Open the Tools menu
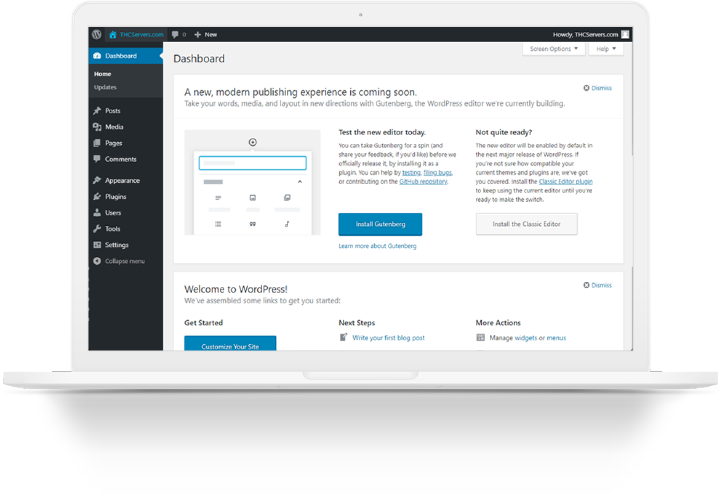The image size is (721, 495). pyautogui.click(x=113, y=229)
